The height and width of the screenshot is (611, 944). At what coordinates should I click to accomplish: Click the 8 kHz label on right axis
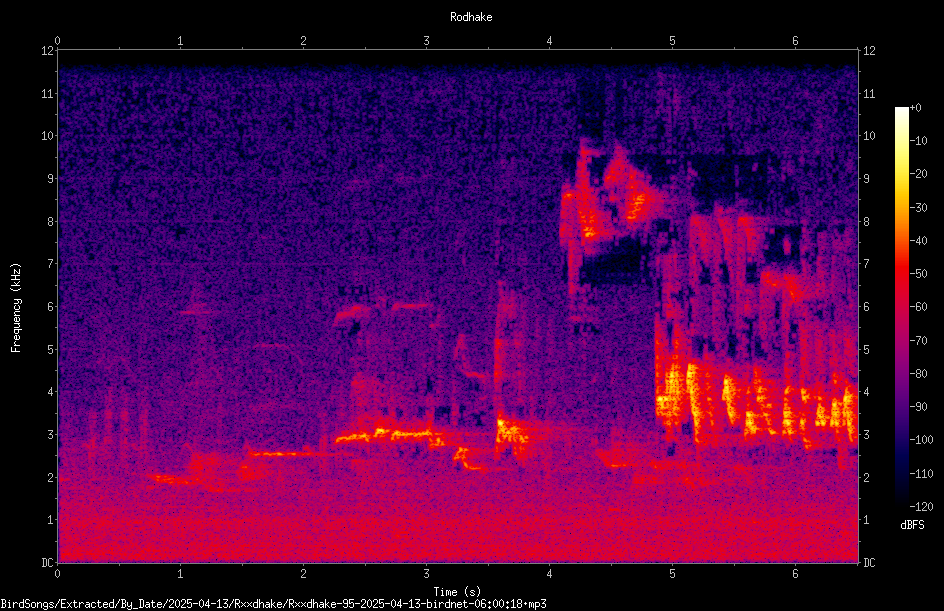click(866, 222)
